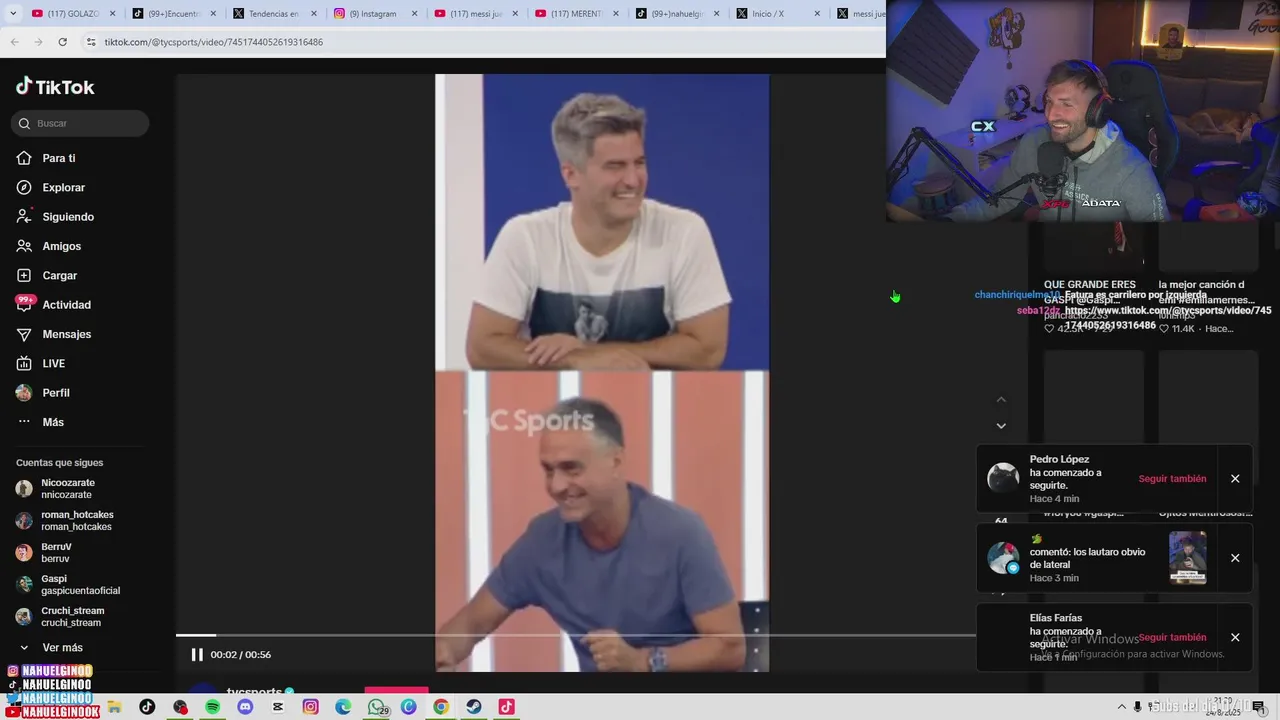Open Pedro López's avatar
1280x720 pixels.
1003,478
